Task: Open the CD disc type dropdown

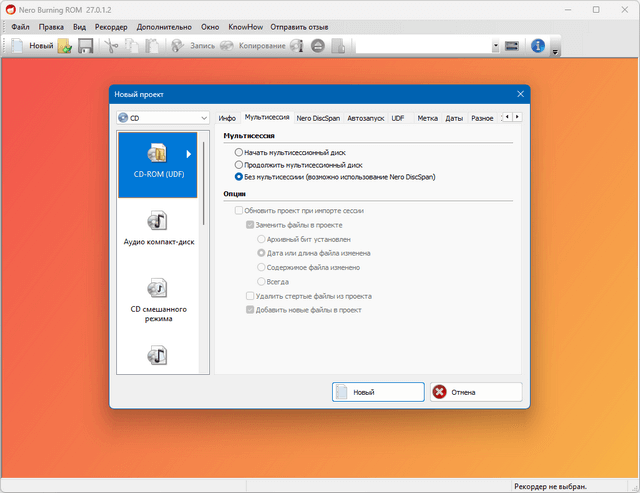Action: tap(161, 118)
